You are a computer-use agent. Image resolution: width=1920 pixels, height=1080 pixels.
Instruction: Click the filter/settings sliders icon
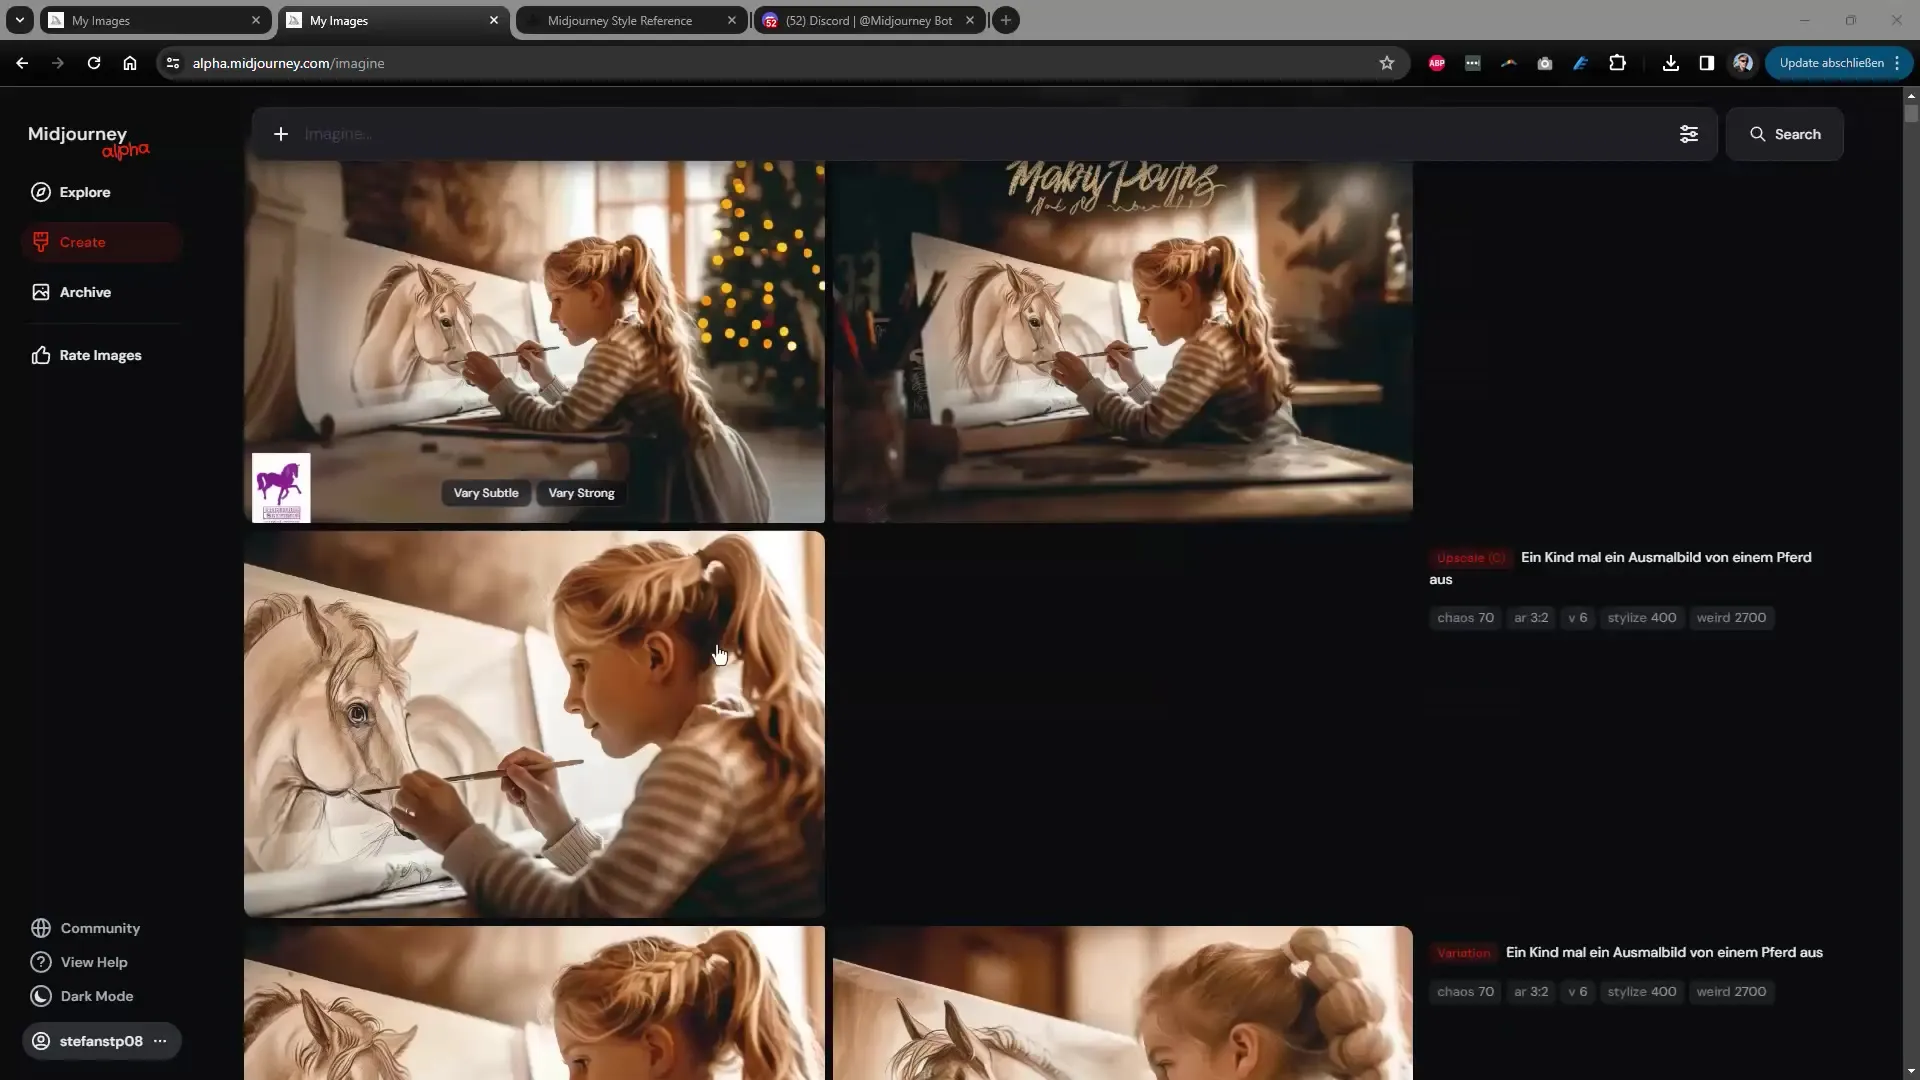pos(1689,133)
